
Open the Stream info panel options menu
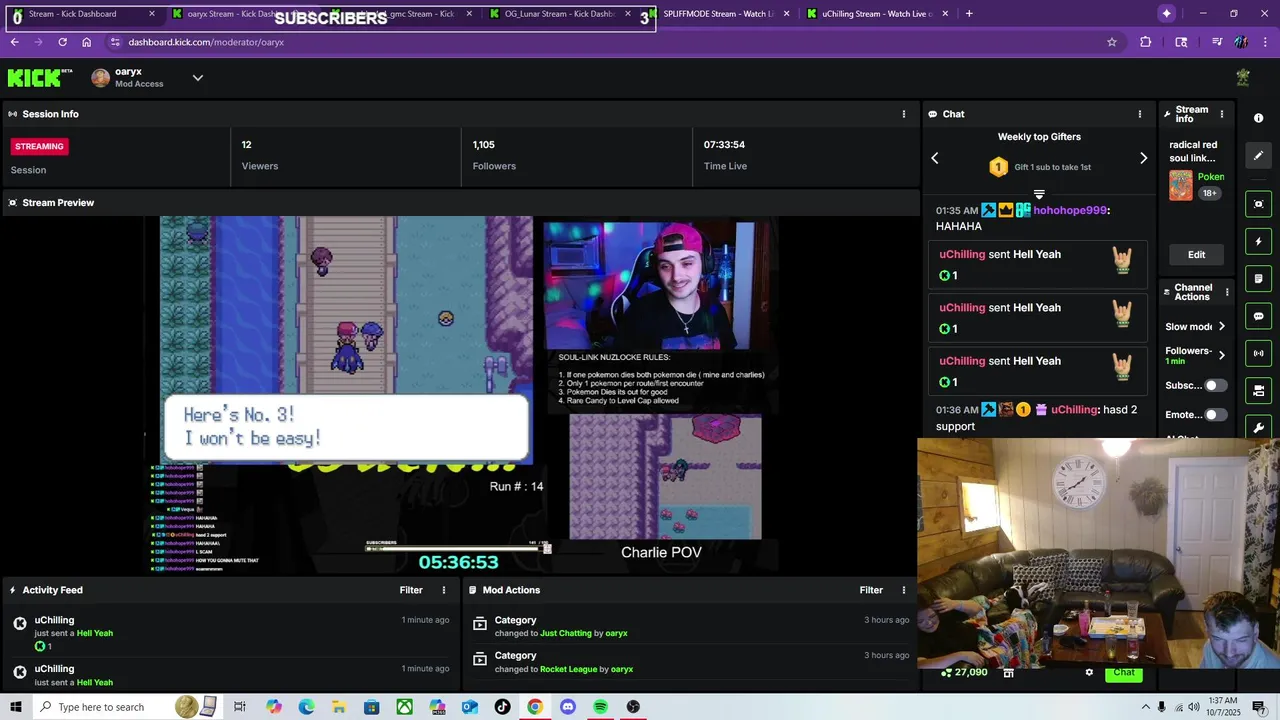pos(1221,114)
